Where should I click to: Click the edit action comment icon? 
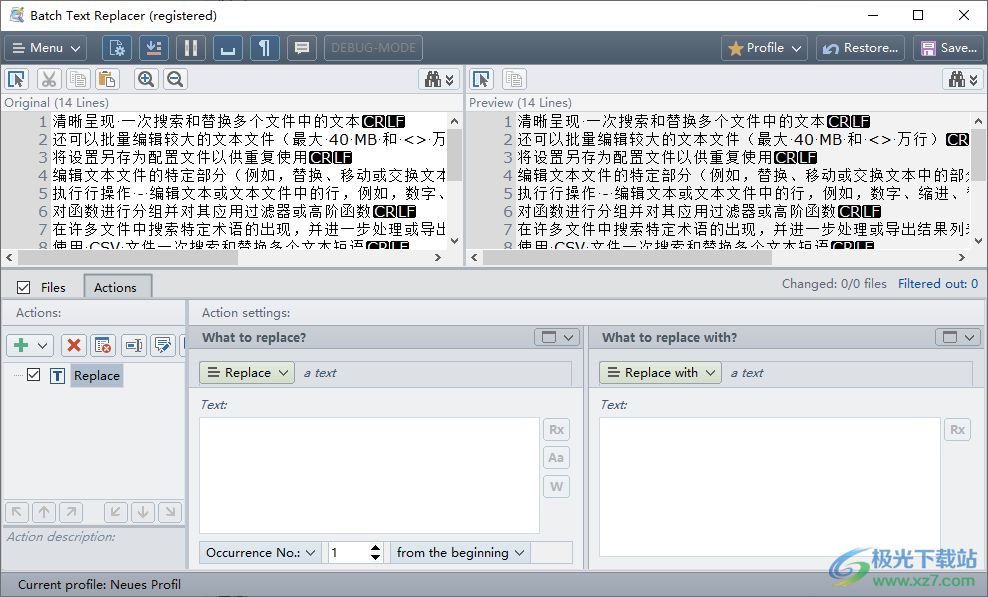pos(163,345)
